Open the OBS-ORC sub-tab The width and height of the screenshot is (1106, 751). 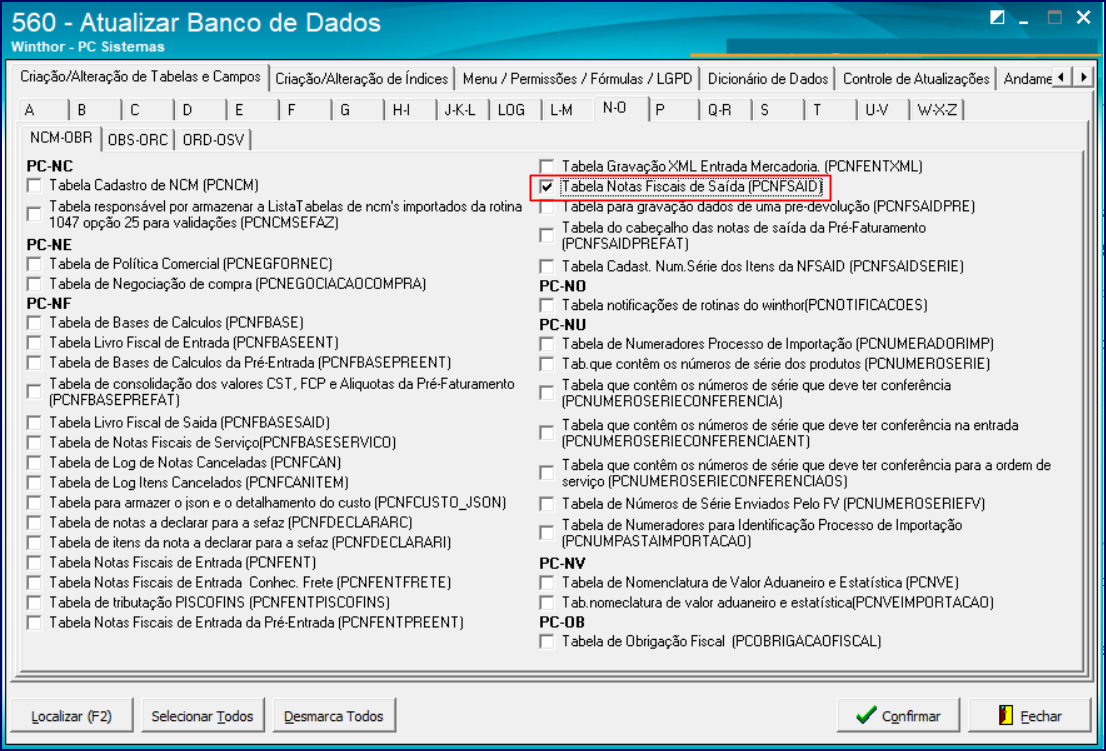coord(138,140)
